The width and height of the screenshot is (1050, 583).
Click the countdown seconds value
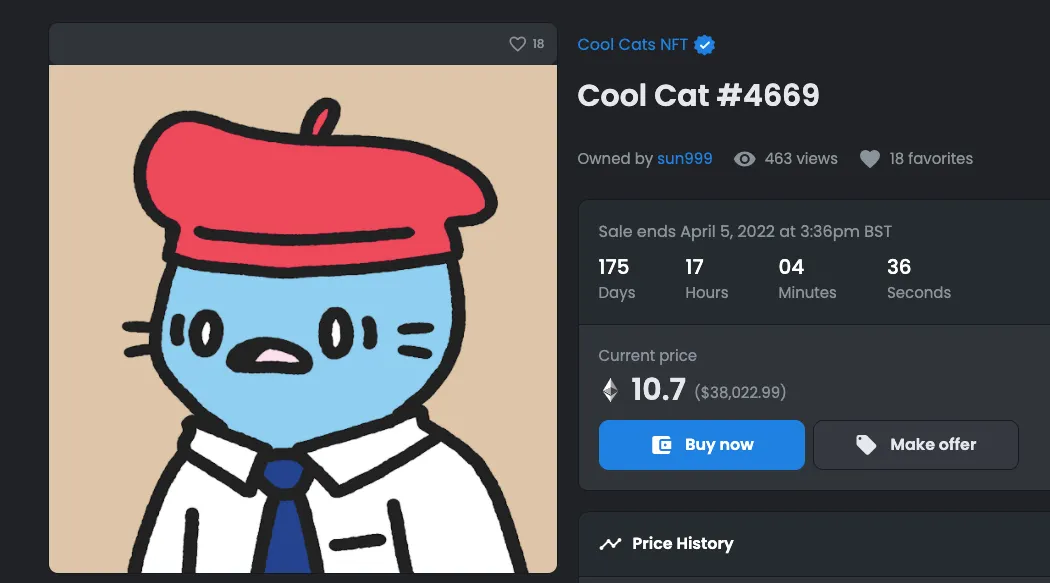[898, 267]
